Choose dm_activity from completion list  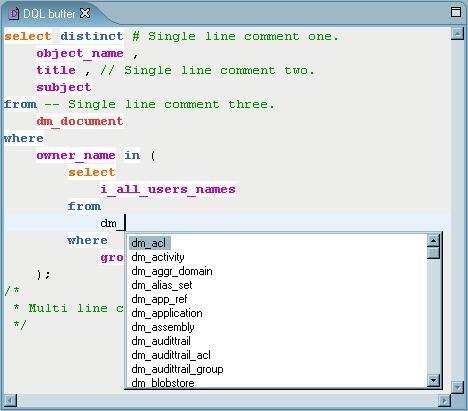pyautogui.click(x=158, y=257)
